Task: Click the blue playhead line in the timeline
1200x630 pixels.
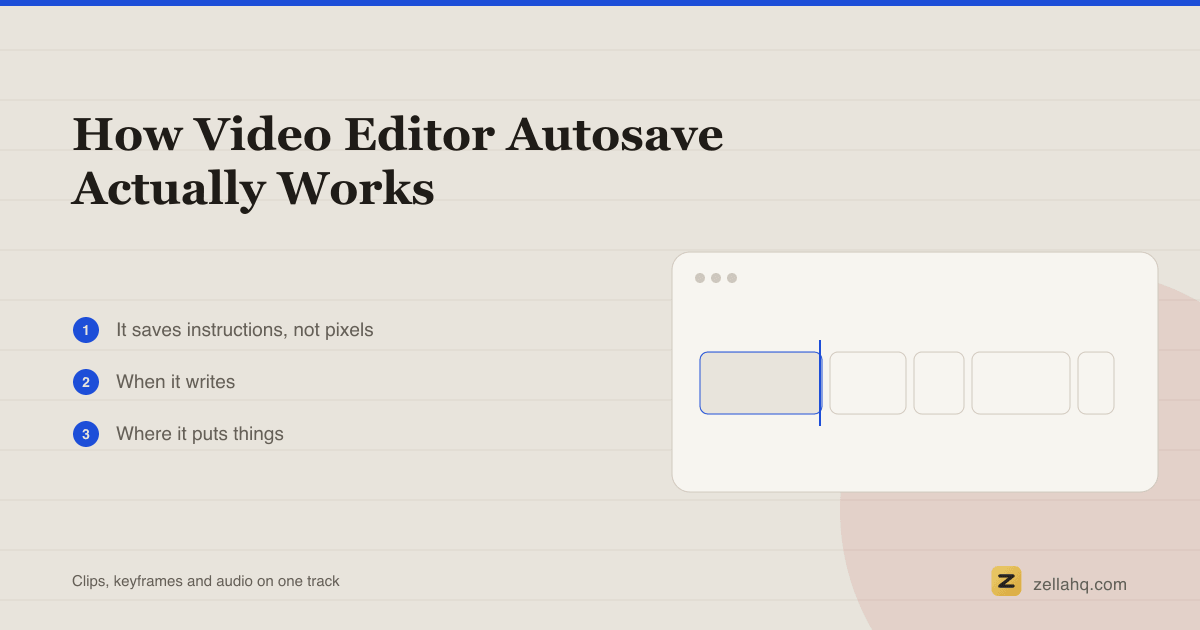Action: coord(820,383)
